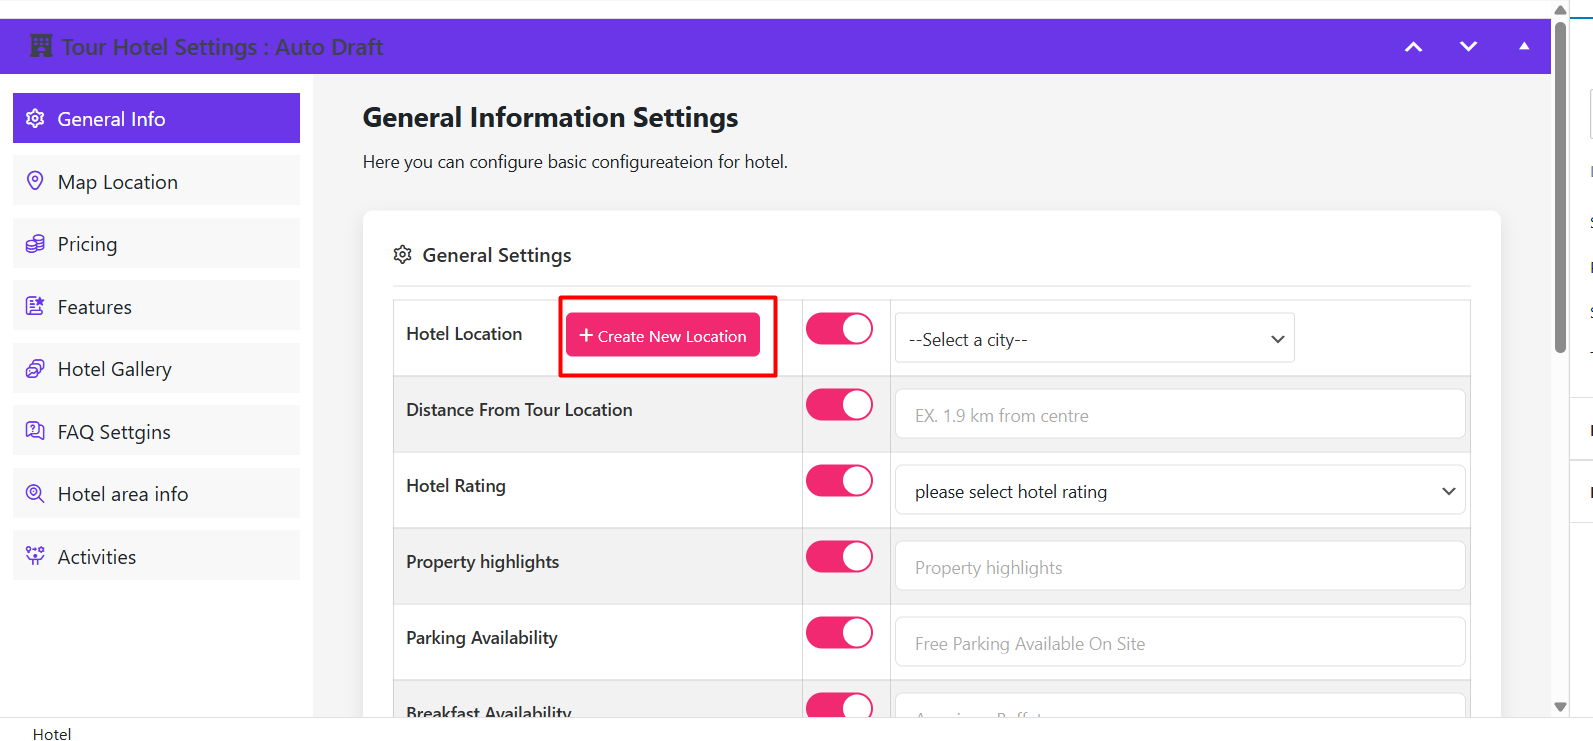Click the Features list icon
1593x741 pixels.
pyautogui.click(x=35, y=306)
